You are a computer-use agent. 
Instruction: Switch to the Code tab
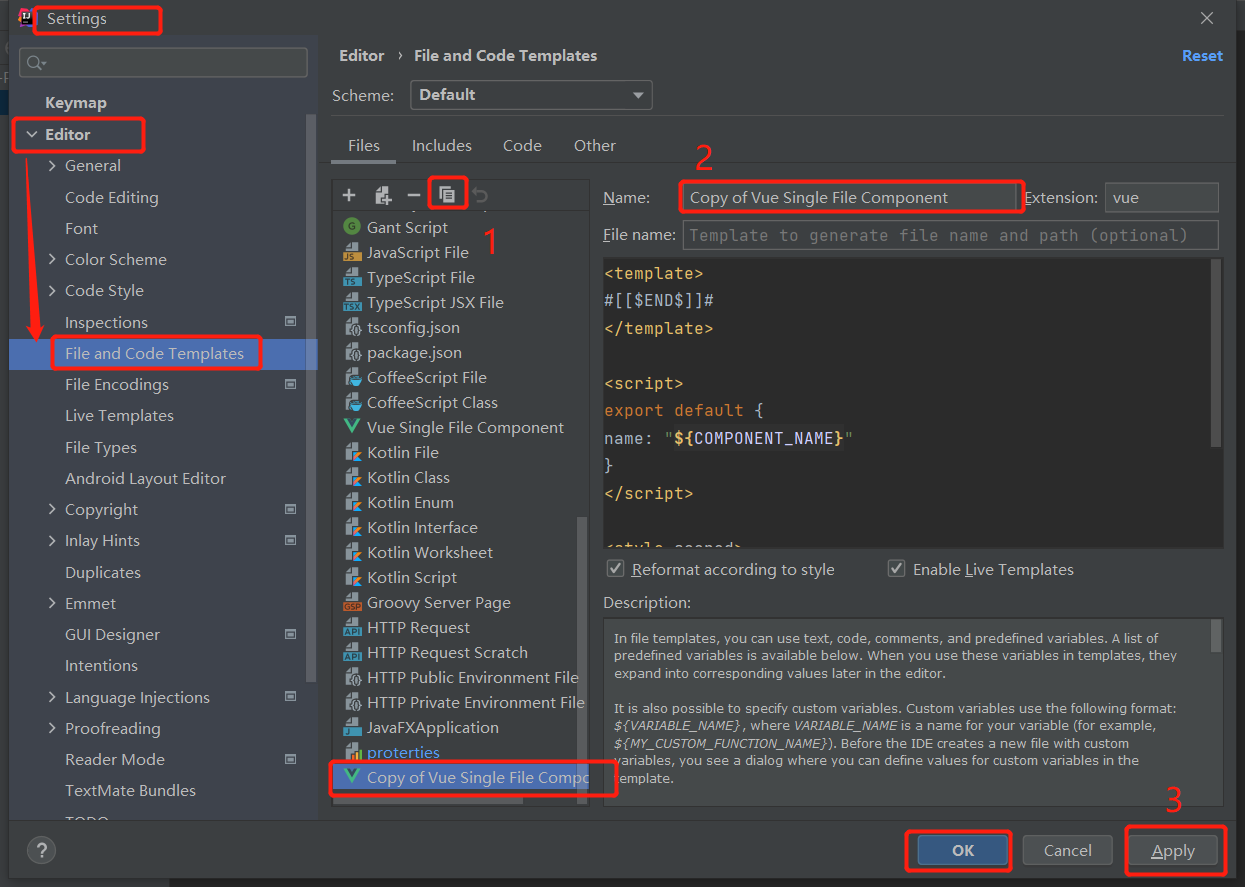tap(522, 146)
